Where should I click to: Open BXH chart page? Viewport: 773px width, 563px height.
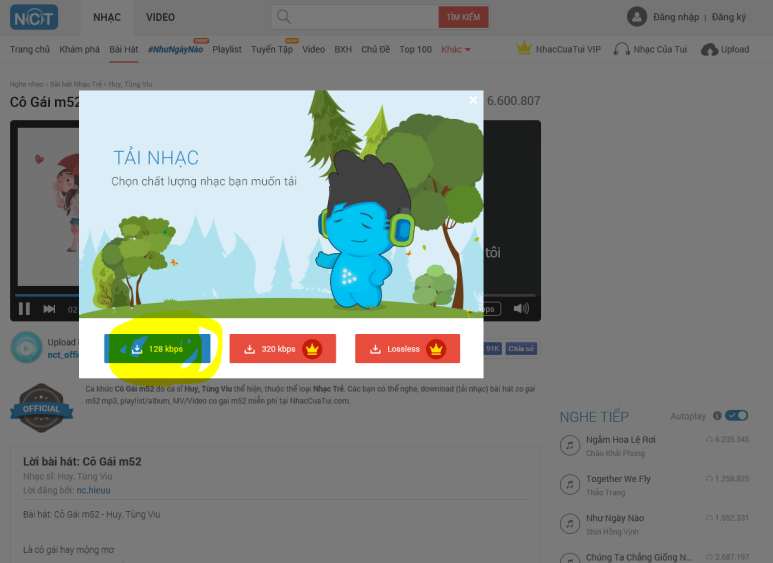pyautogui.click(x=343, y=49)
